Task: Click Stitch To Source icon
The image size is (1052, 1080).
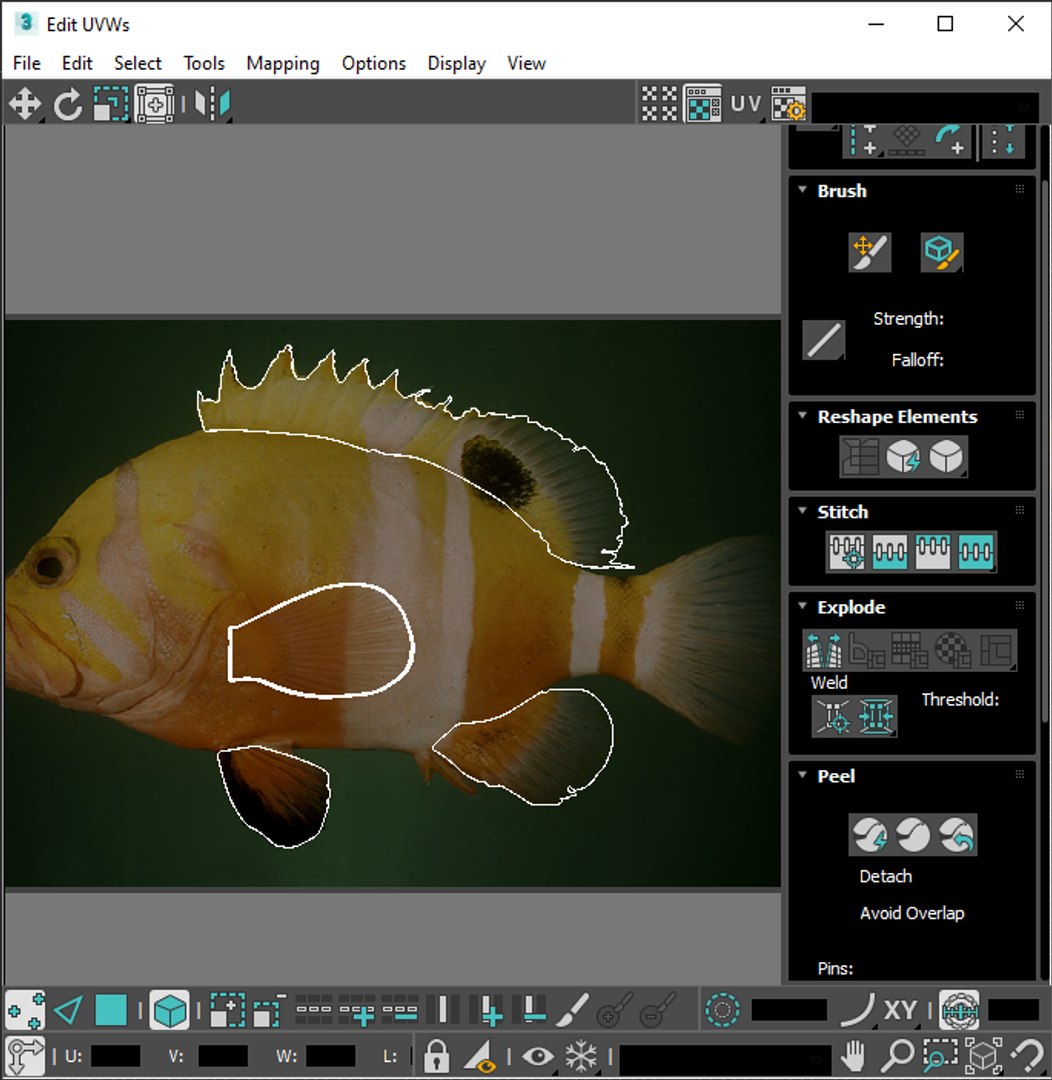Action: point(932,552)
